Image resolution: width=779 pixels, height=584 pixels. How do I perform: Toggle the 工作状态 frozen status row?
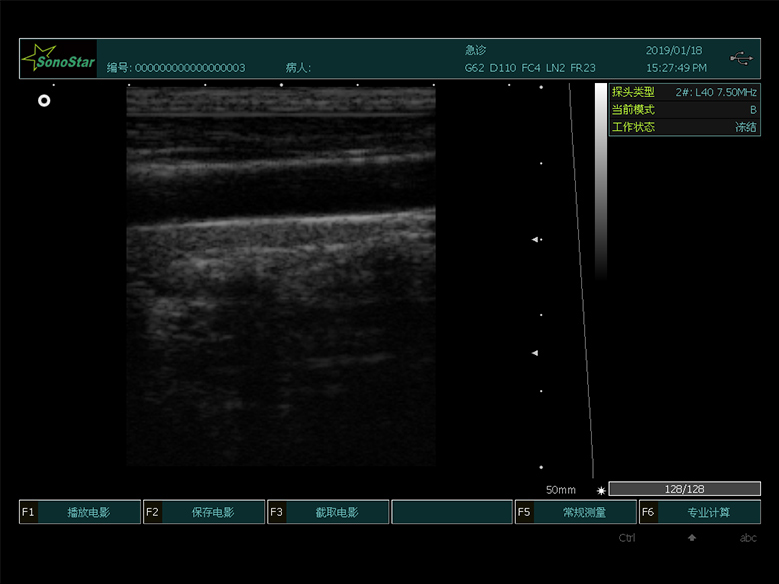[x=684, y=127]
